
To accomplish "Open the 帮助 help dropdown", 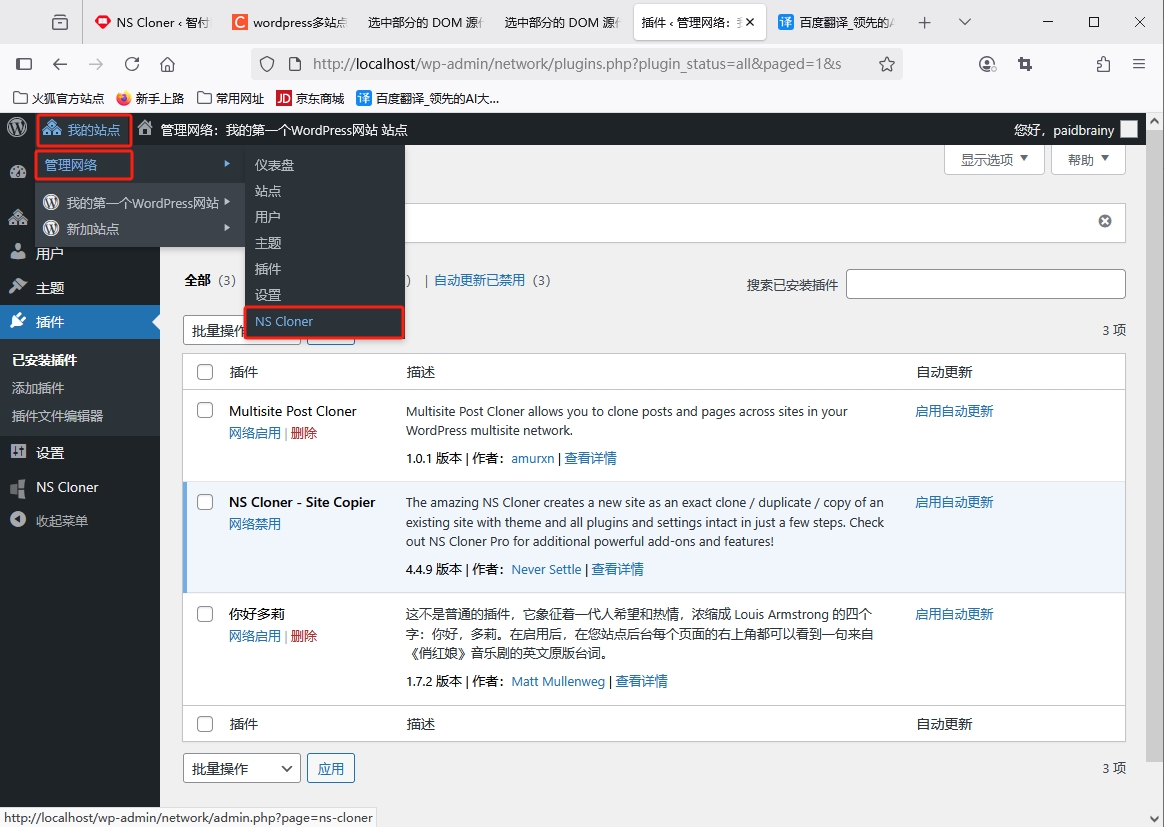I will click(1088, 160).
